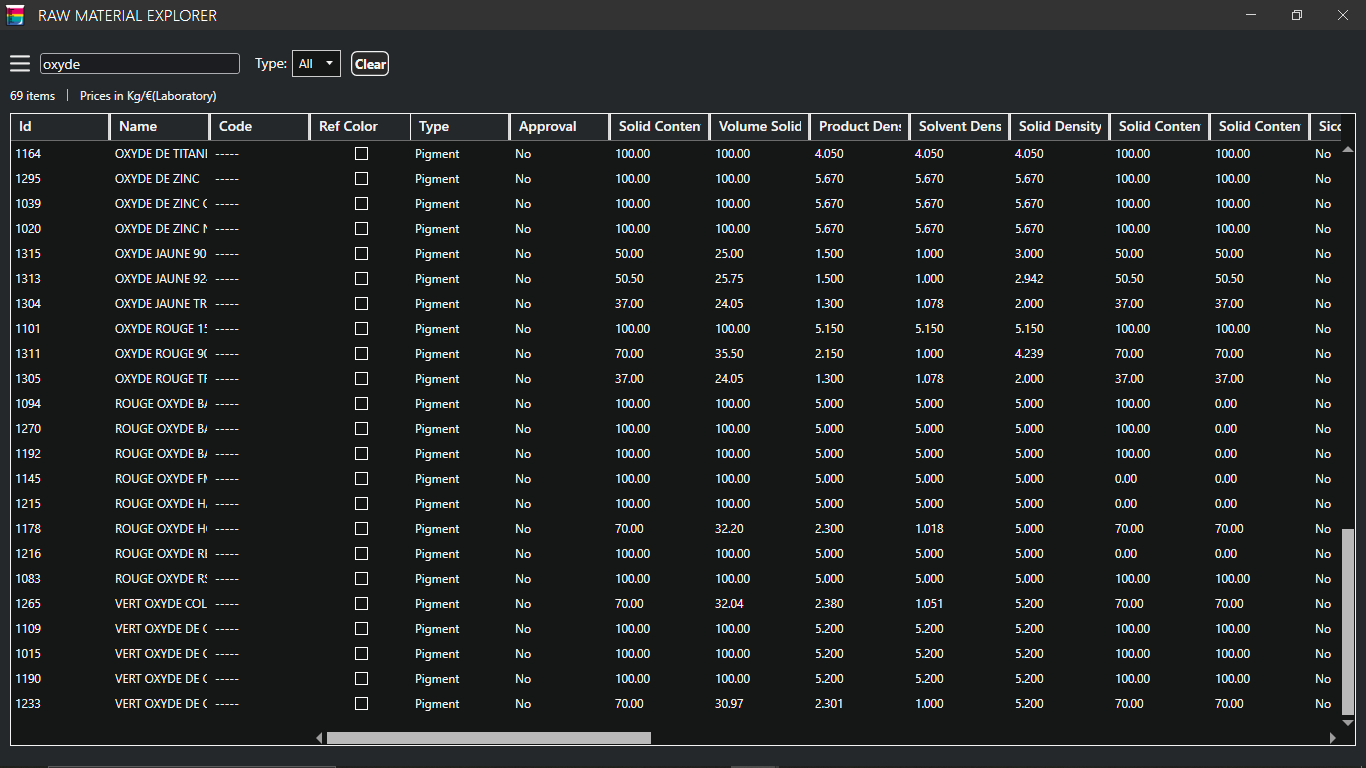Click Id cell 1270

[x=28, y=429]
